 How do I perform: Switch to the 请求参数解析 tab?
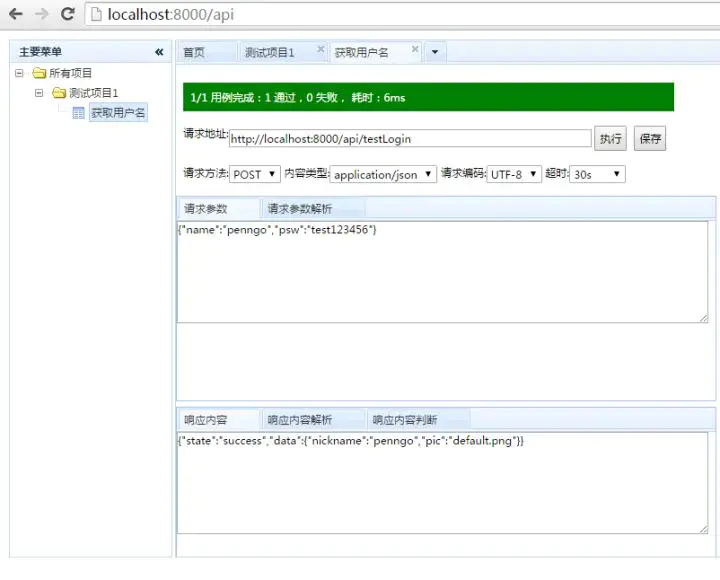[313, 208]
